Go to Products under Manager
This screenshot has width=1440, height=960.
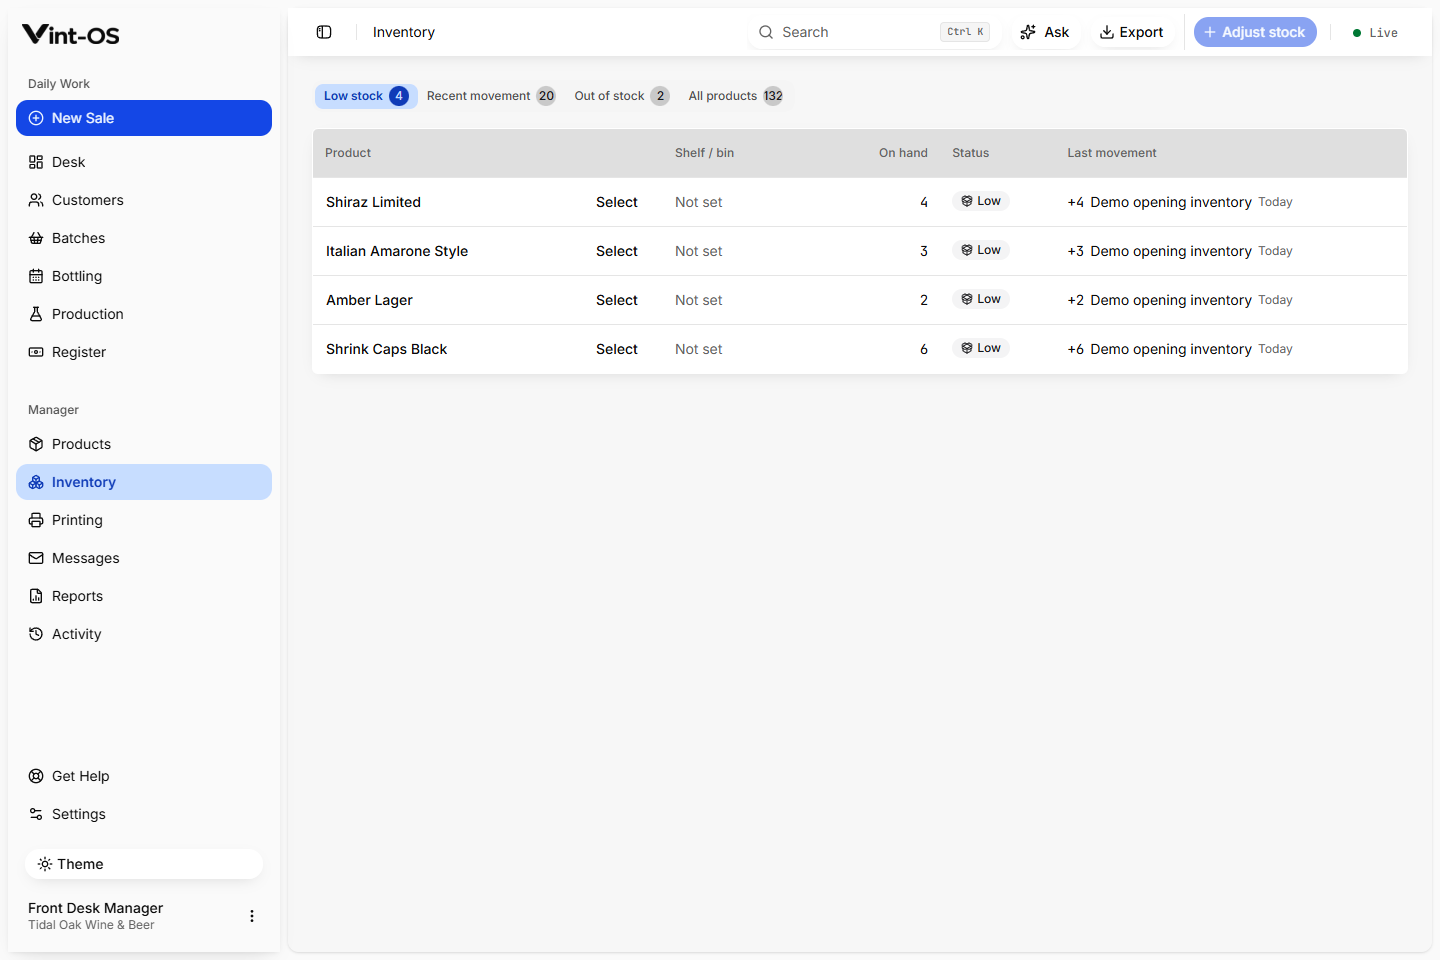tap(144, 444)
